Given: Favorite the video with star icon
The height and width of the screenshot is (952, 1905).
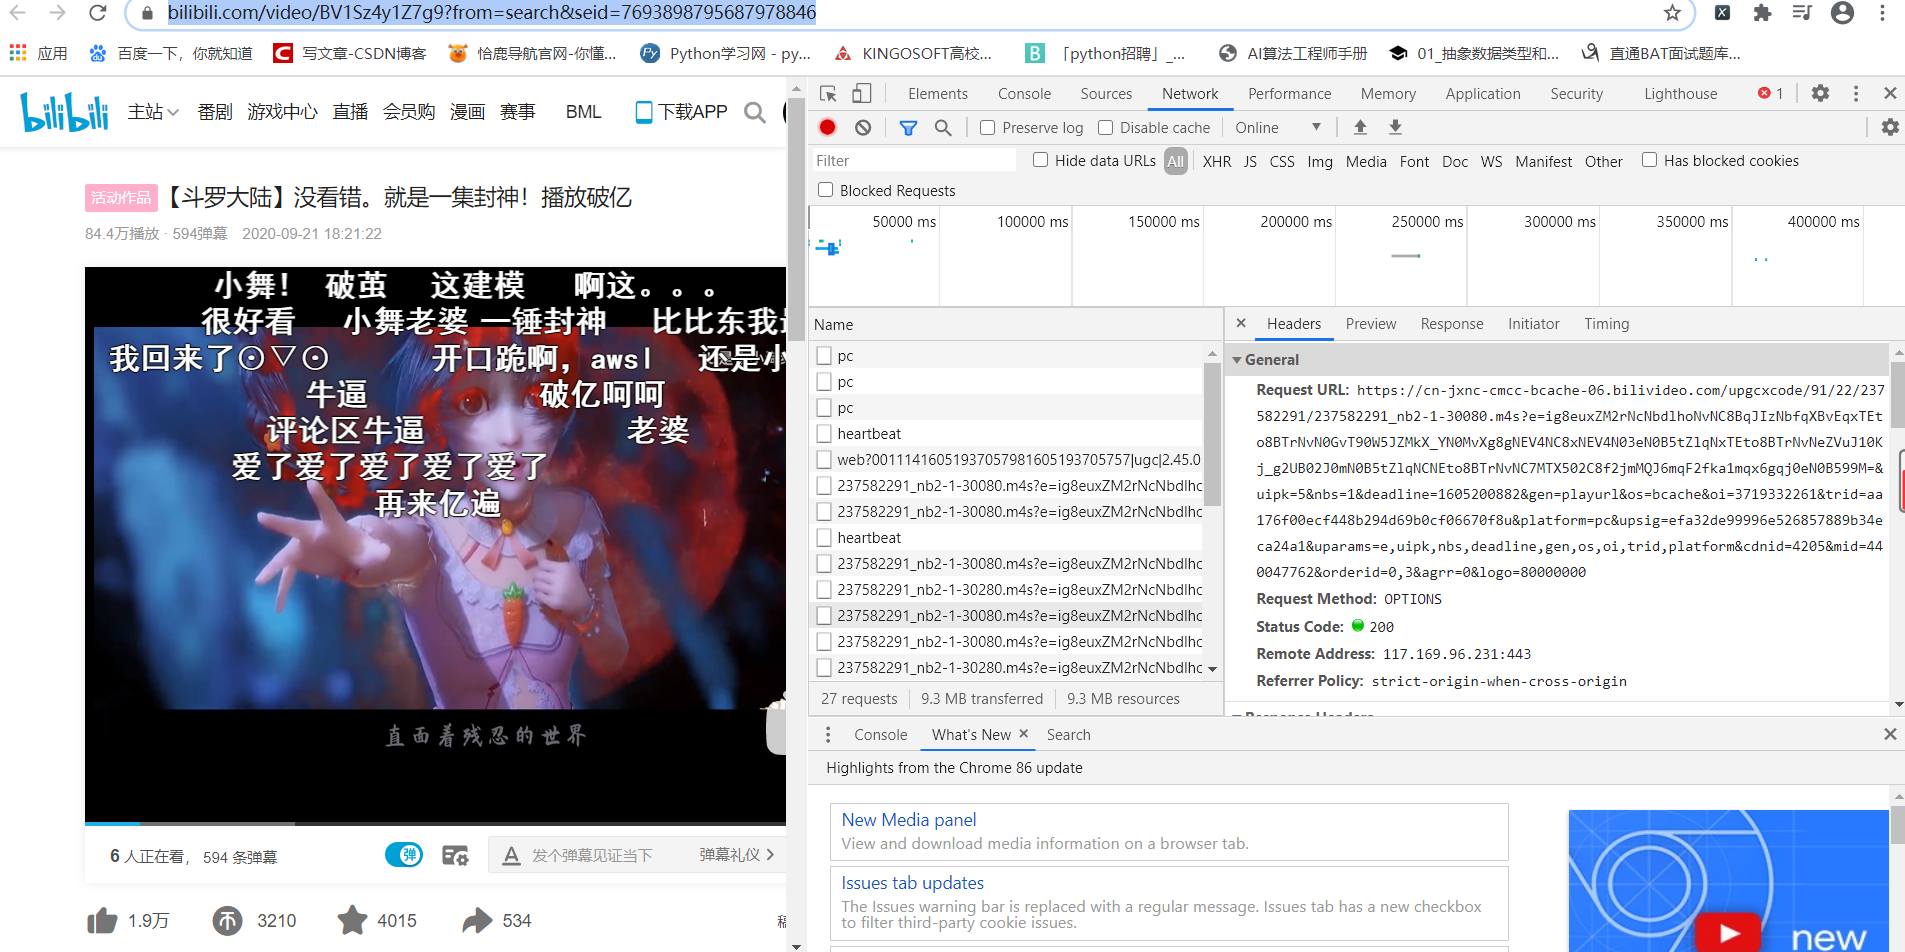Looking at the screenshot, I should pyautogui.click(x=352, y=920).
